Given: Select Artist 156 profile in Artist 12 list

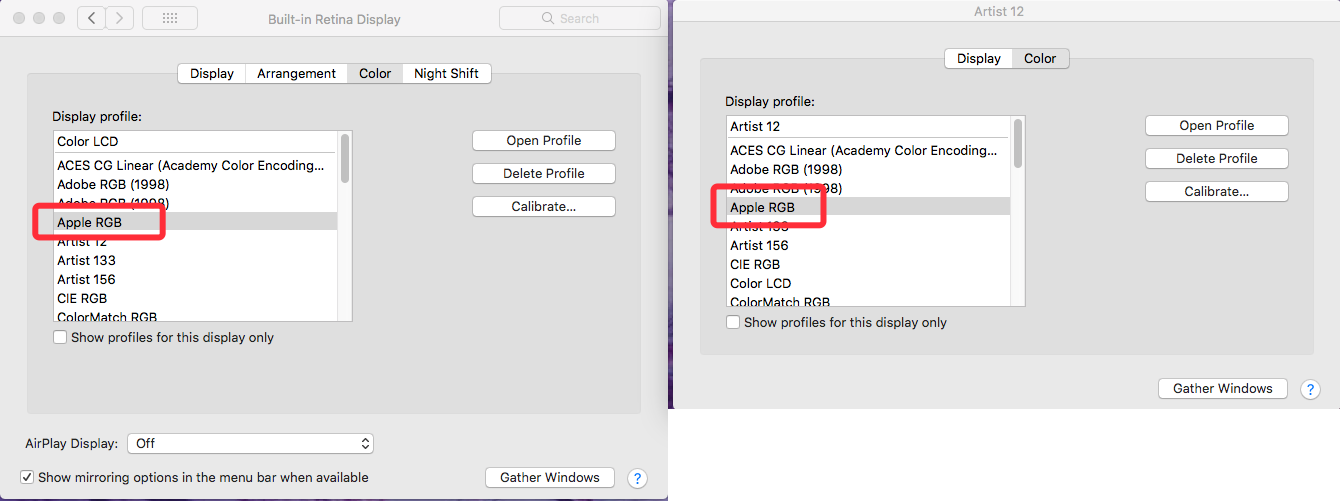Looking at the screenshot, I should pyautogui.click(x=868, y=245).
